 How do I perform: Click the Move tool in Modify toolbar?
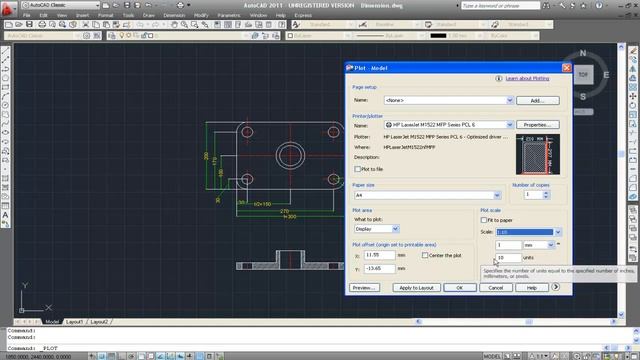633,96
